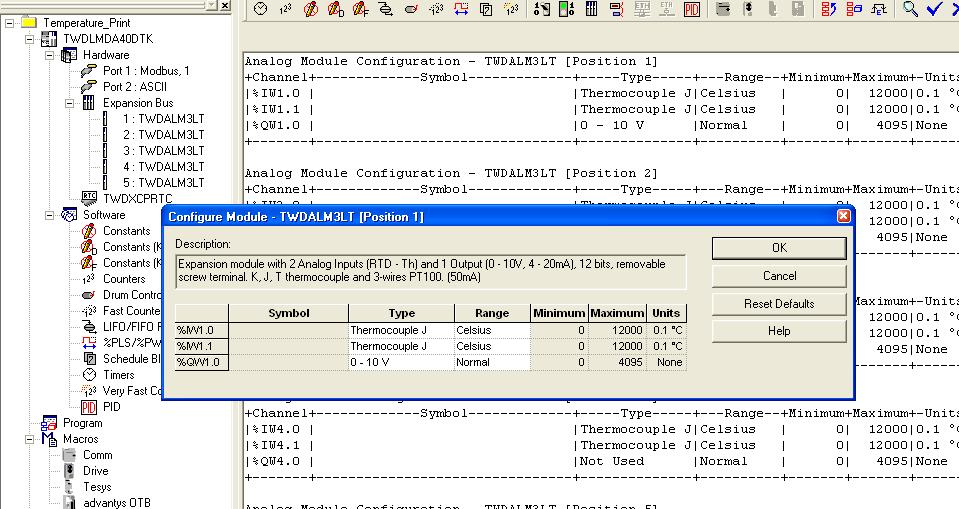This screenshot has height=509, width=959.
Task: Click Timers clock icon in the tree
Action: pos(89,374)
